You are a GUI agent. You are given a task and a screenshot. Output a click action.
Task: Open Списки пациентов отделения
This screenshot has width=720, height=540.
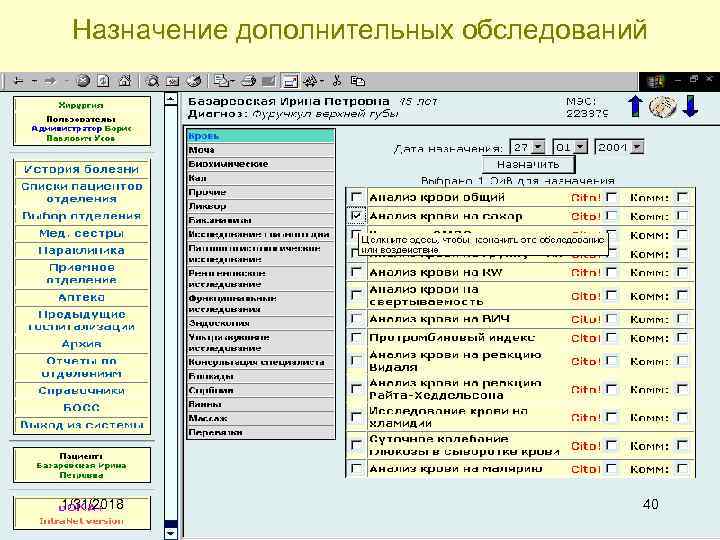tap(82, 192)
